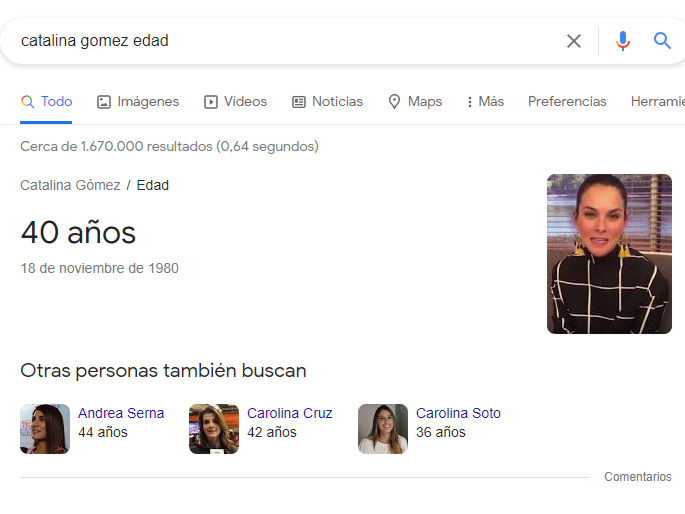The height and width of the screenshot is (514, 685).
Task: Open Catalina Gómez's portrait photo
Action: [x=609, y=254]
